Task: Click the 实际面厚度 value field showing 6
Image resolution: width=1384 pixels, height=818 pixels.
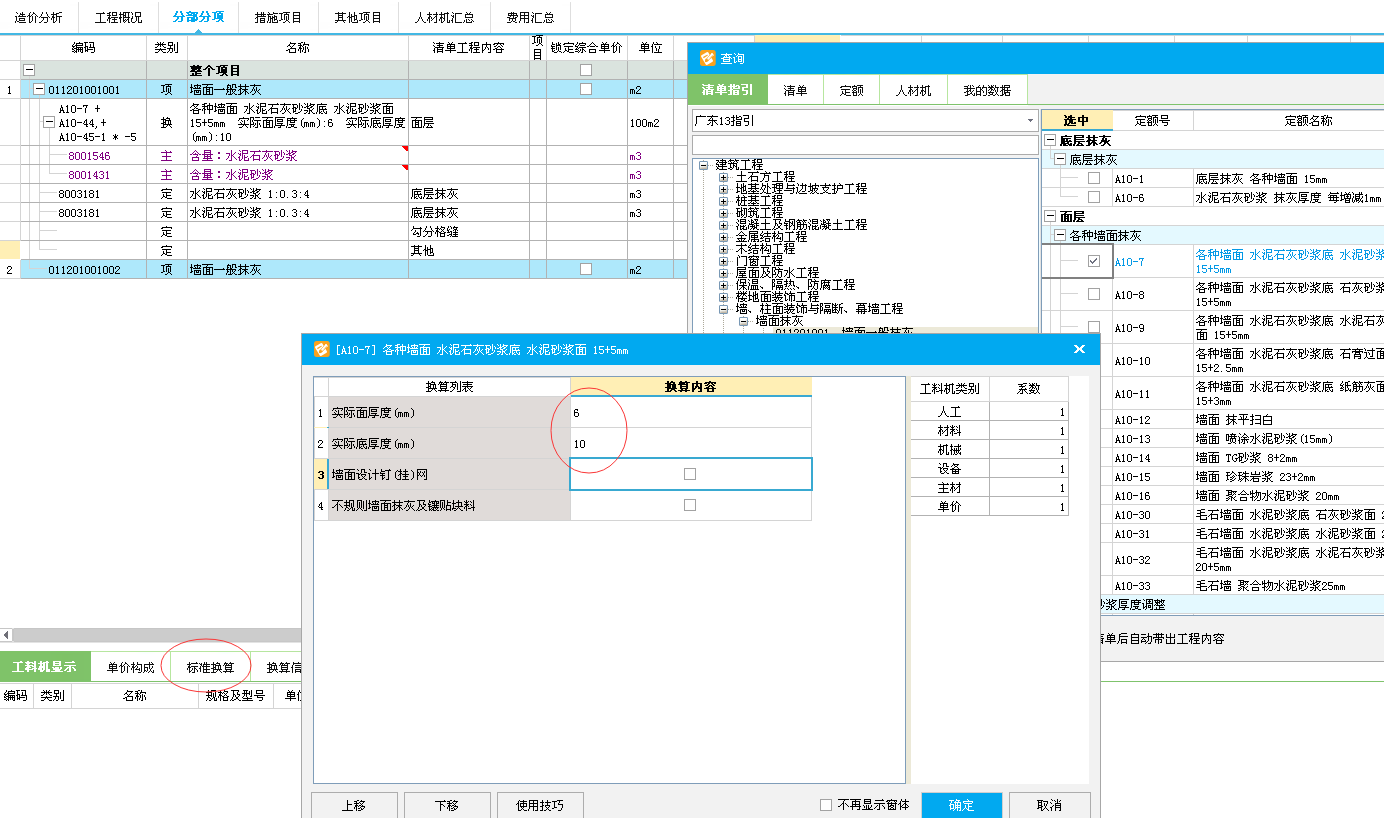Action: [x=691, y=412]
